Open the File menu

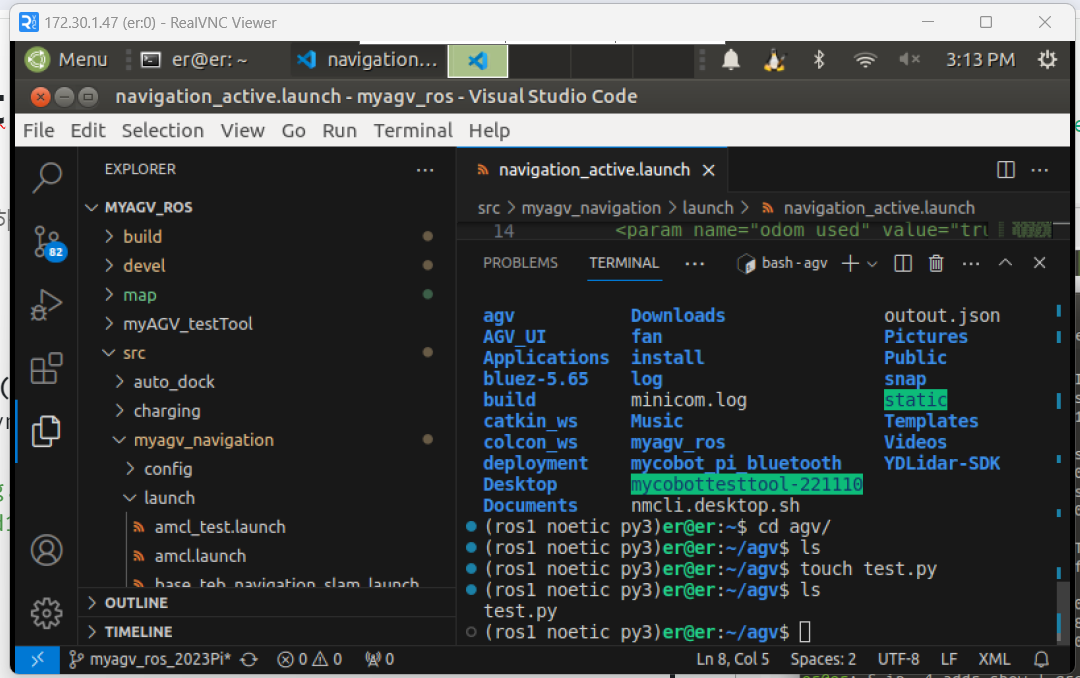tap(39, 130)
